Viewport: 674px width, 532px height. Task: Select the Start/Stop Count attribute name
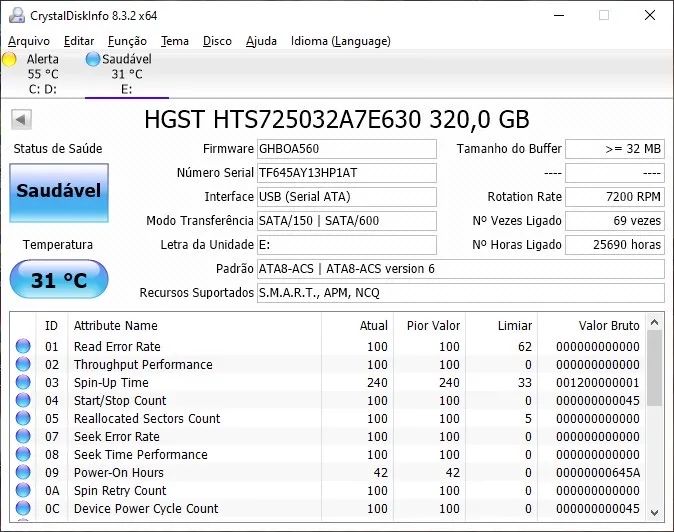[x=120, y=401]
